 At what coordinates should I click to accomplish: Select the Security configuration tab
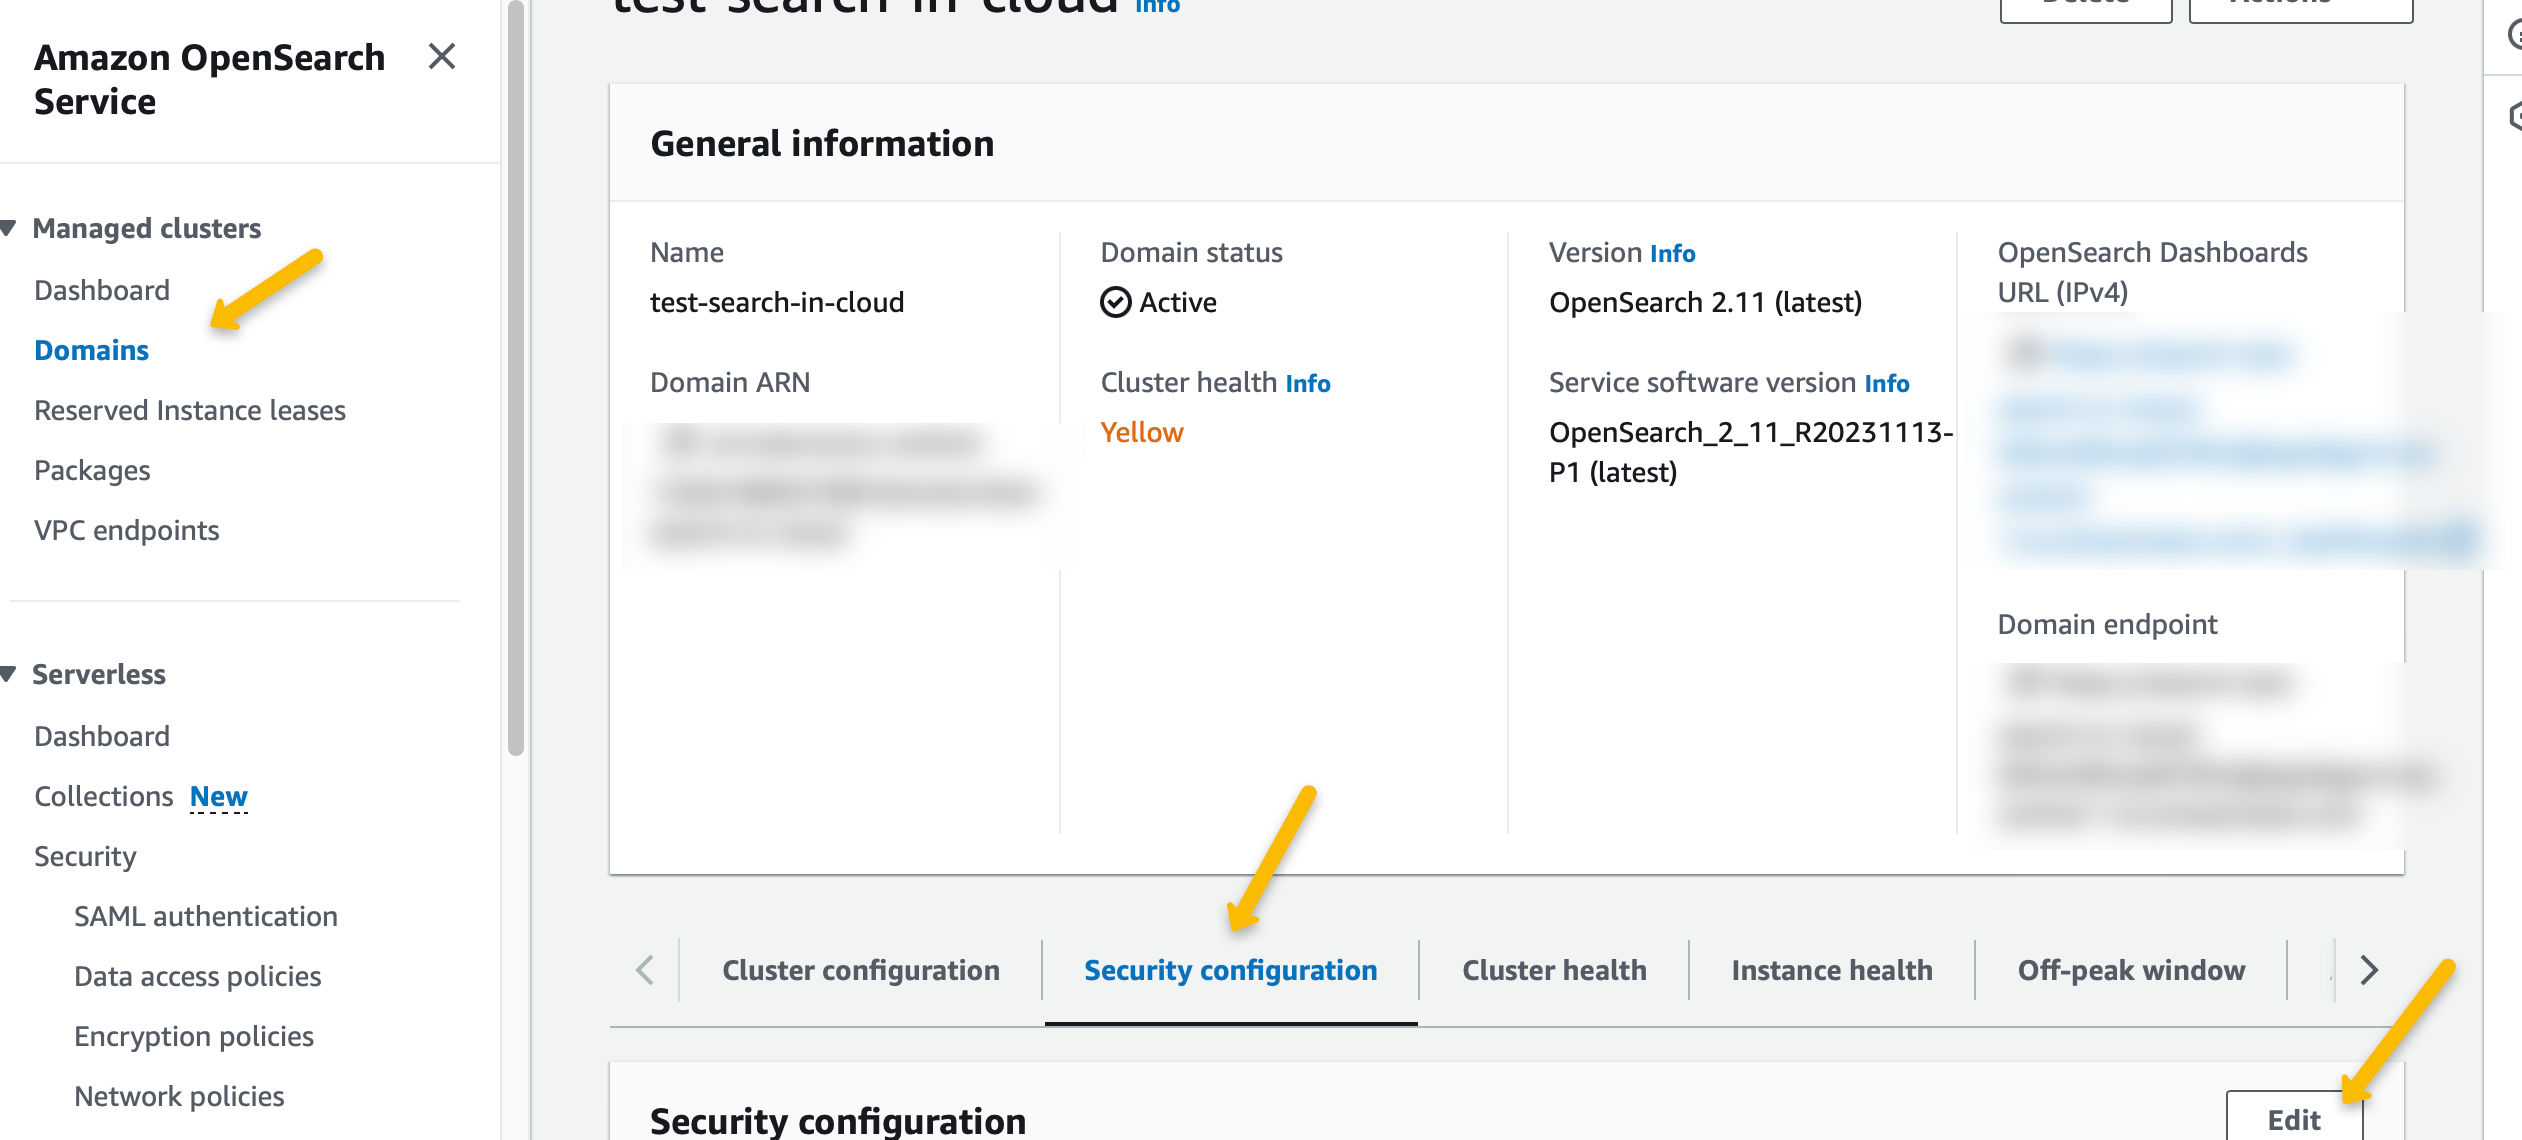click(1231, 970)
